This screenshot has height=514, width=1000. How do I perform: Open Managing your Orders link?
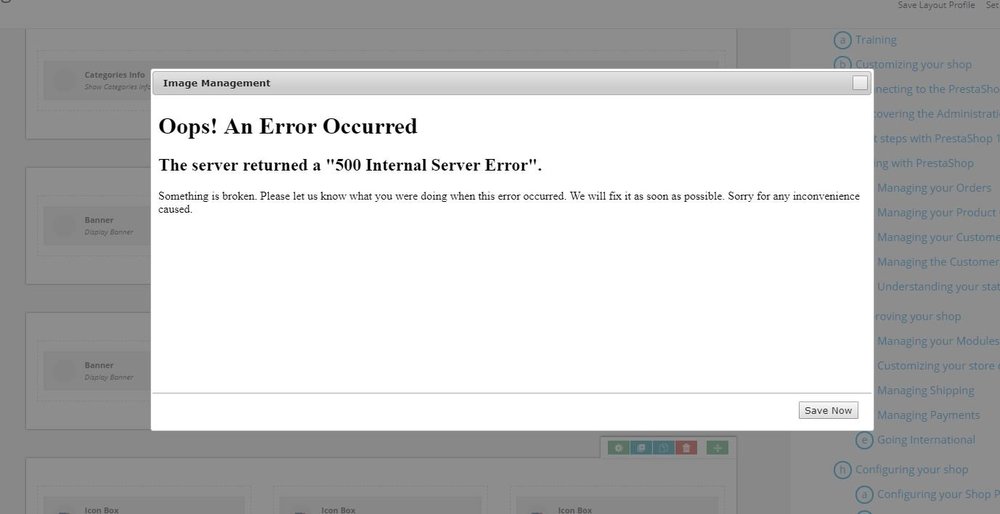coord(934,187)
